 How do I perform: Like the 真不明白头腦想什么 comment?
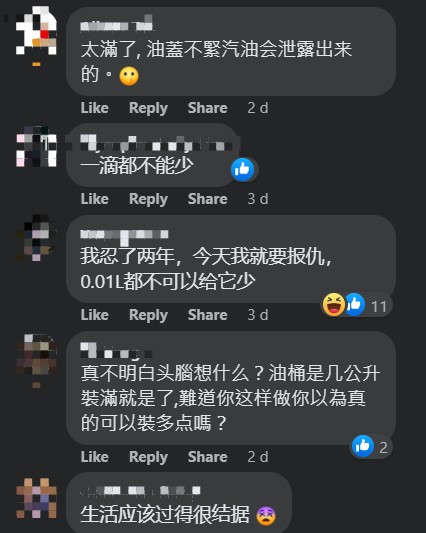(95, 457)
